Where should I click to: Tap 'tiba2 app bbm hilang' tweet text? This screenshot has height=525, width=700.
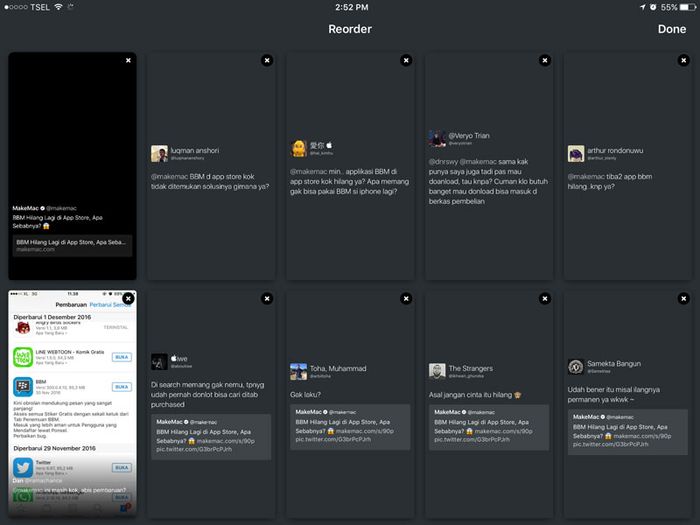click(610, 181)
